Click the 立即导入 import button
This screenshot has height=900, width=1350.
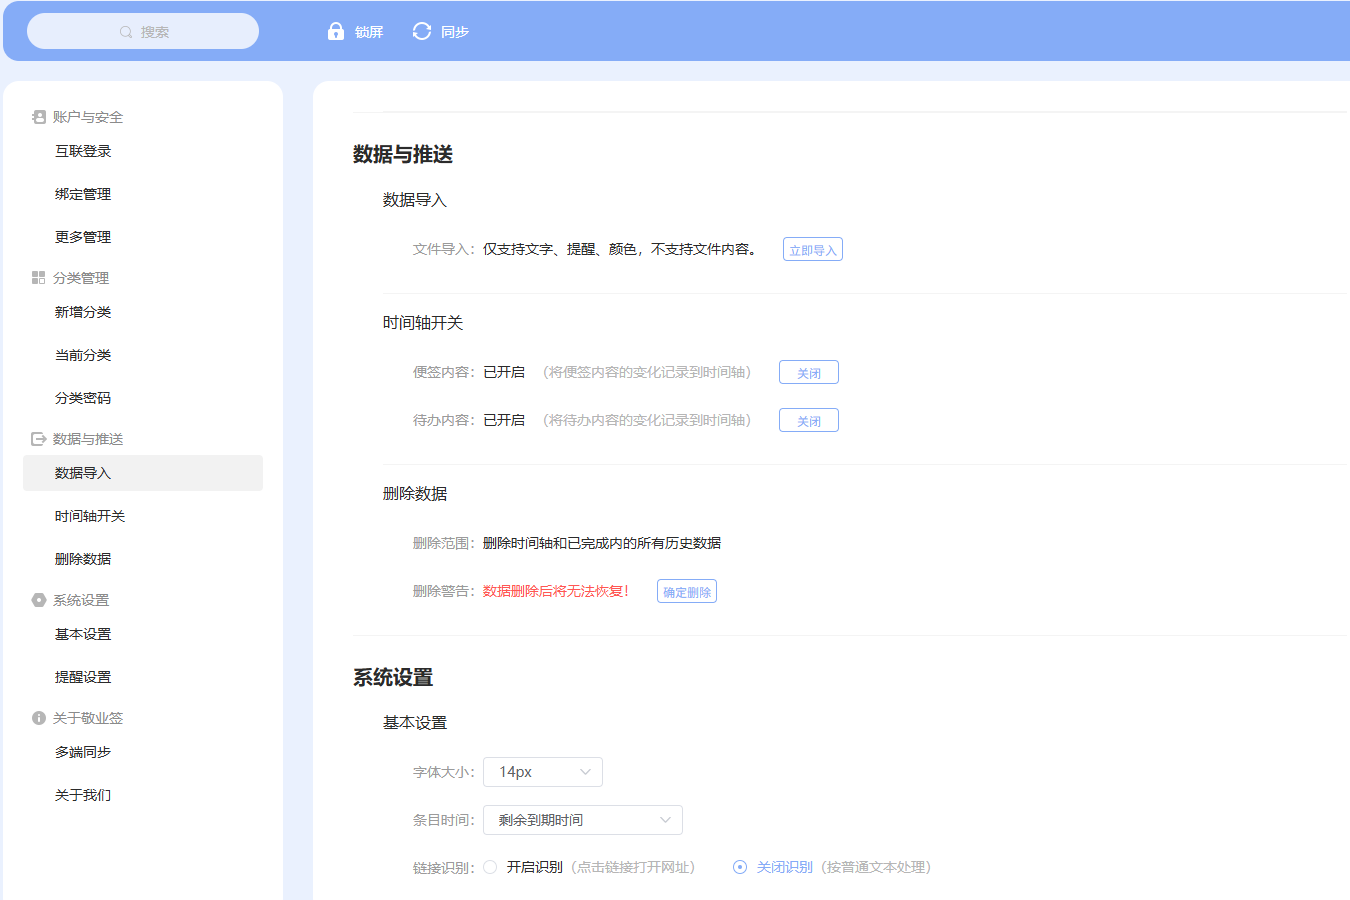point(812,248)
